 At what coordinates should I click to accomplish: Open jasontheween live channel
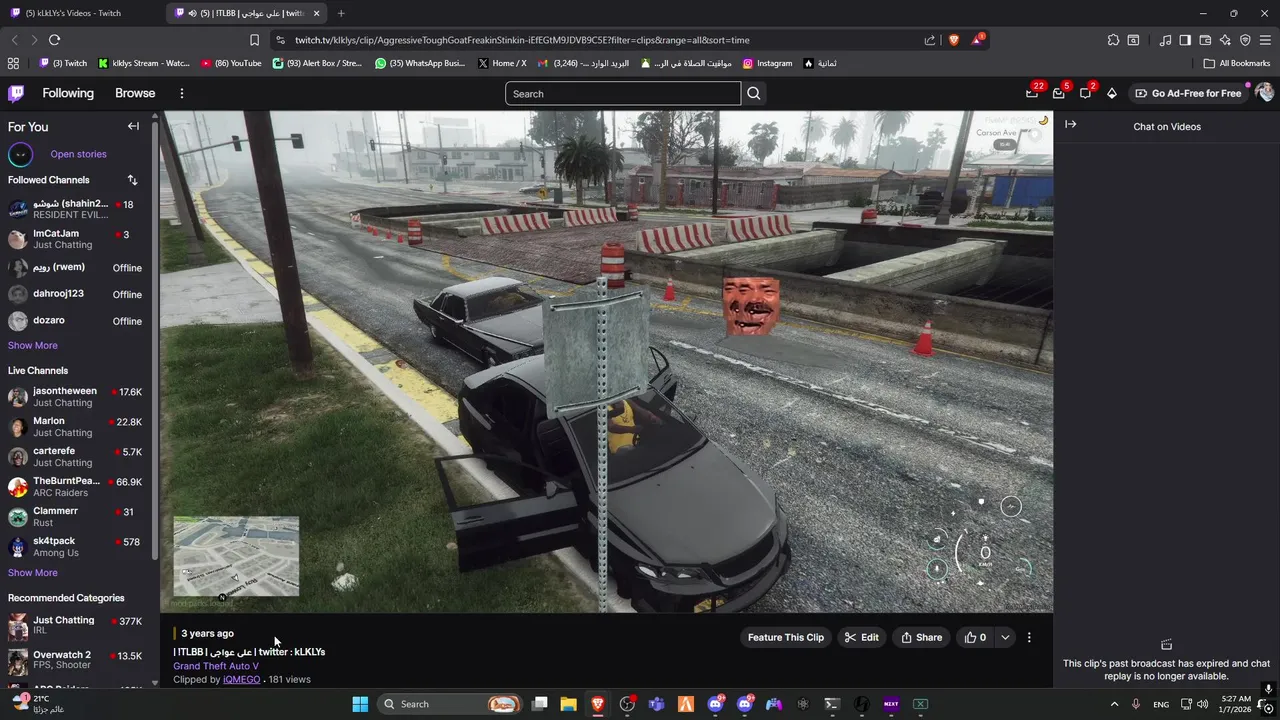[75, 397]
